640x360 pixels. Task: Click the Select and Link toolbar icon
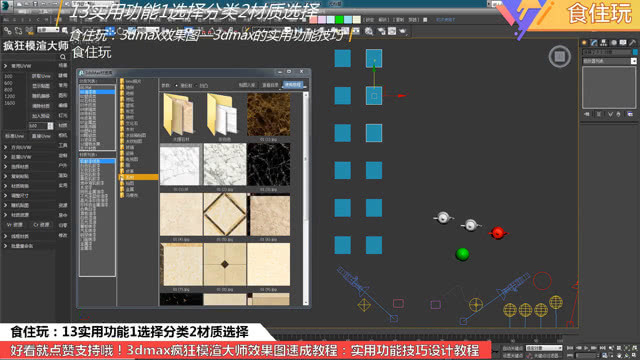tap(7, 31)
